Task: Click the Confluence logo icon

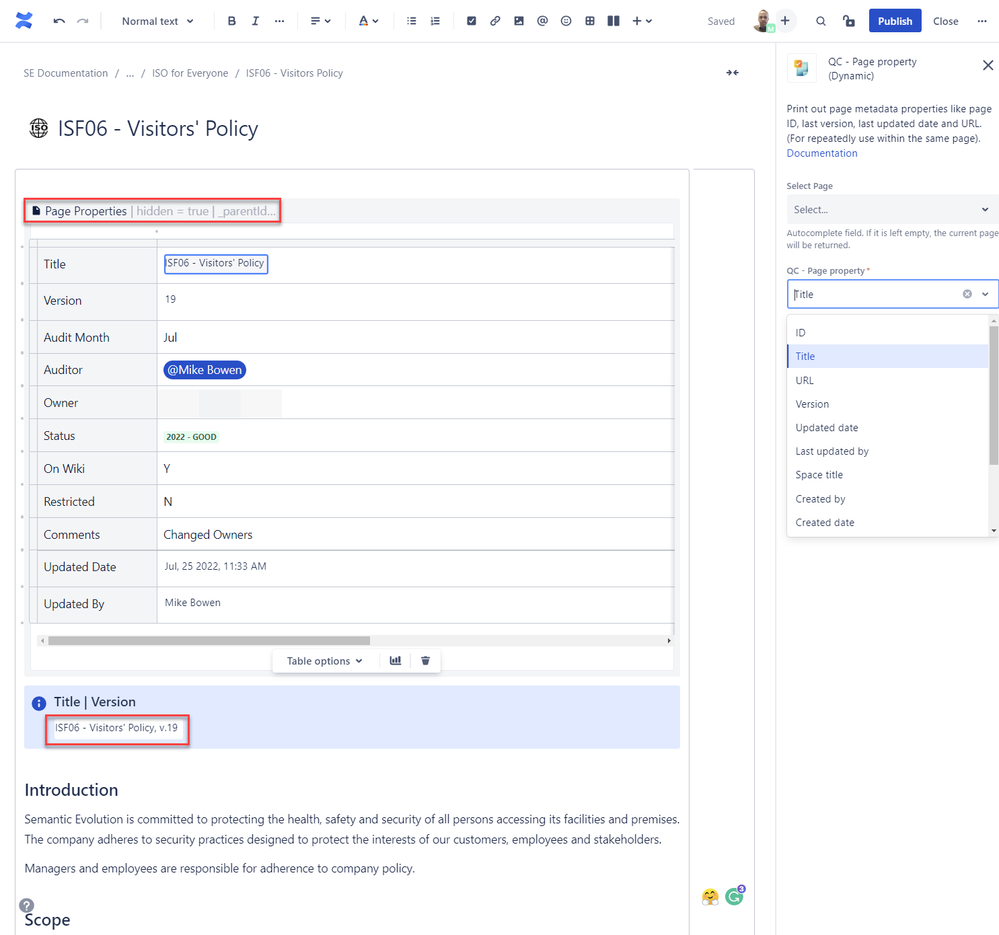Action: click(24, 21)
